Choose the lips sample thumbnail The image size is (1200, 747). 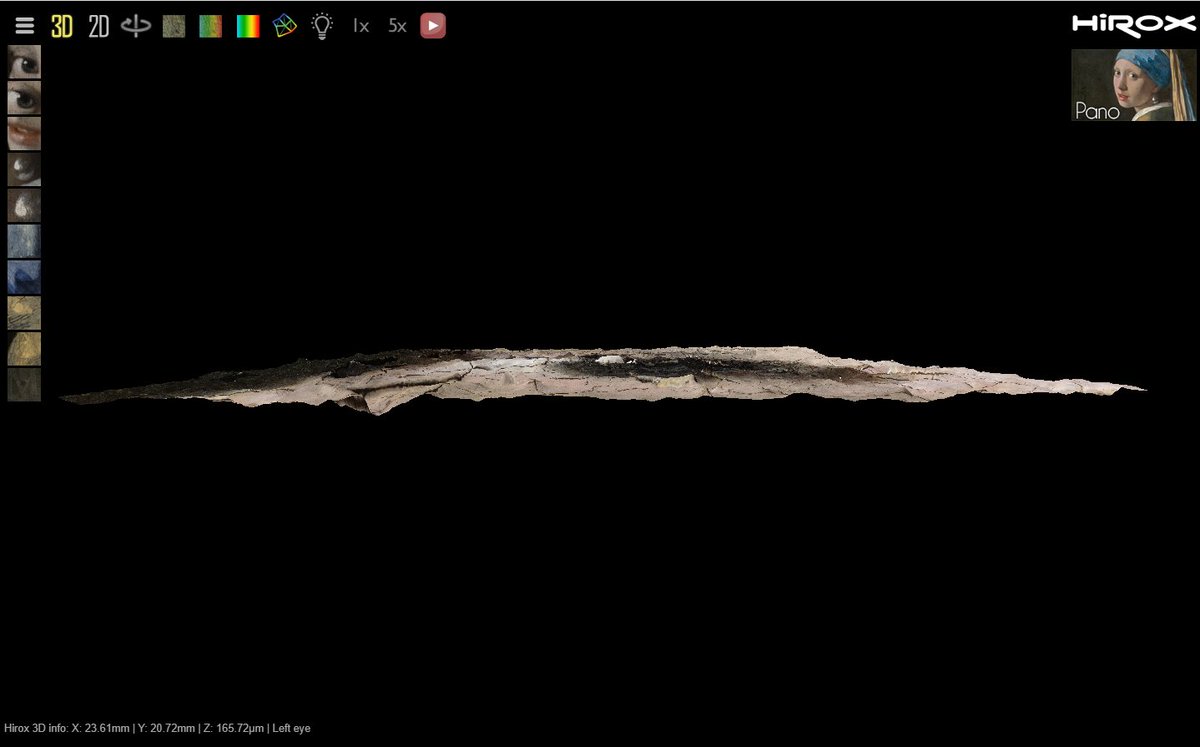pos(24,133)
